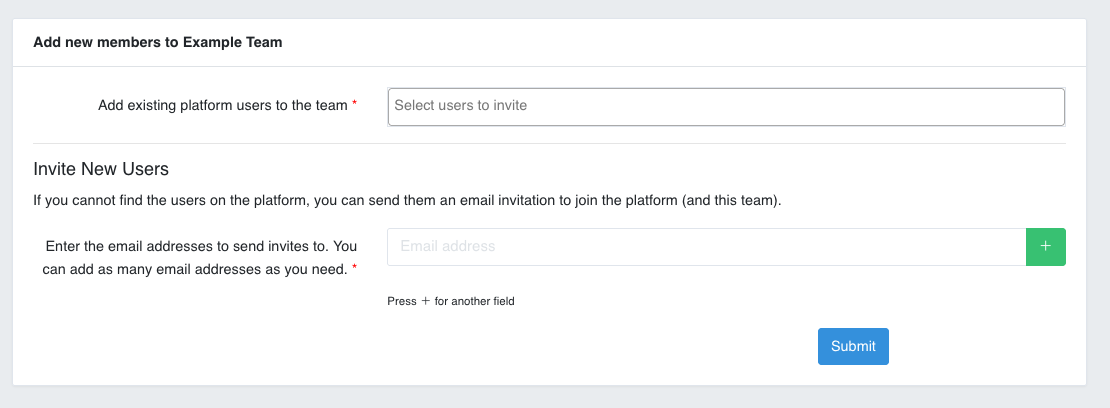Viewport: 1110px width, 408px height.
Task: Click the red asterisk after the existing users label
Action: 355,105
